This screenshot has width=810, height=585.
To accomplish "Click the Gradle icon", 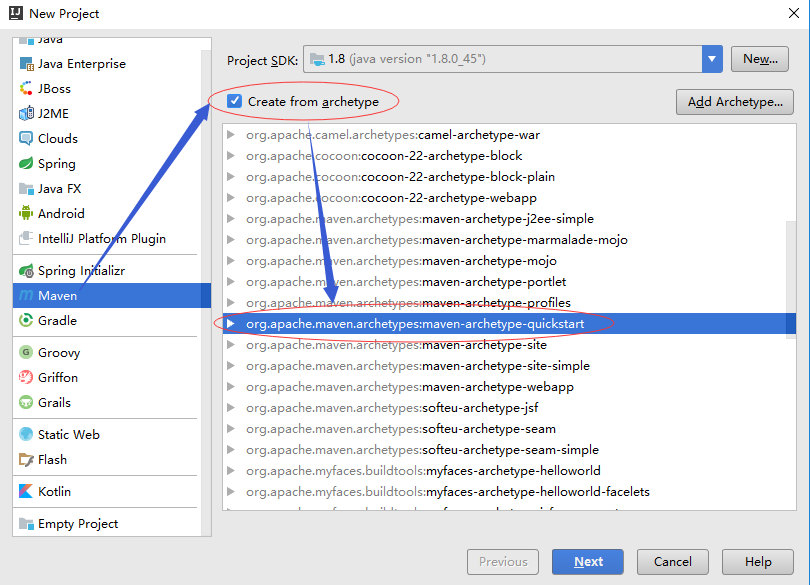I will pyautogui.click(x=26, y=320).
